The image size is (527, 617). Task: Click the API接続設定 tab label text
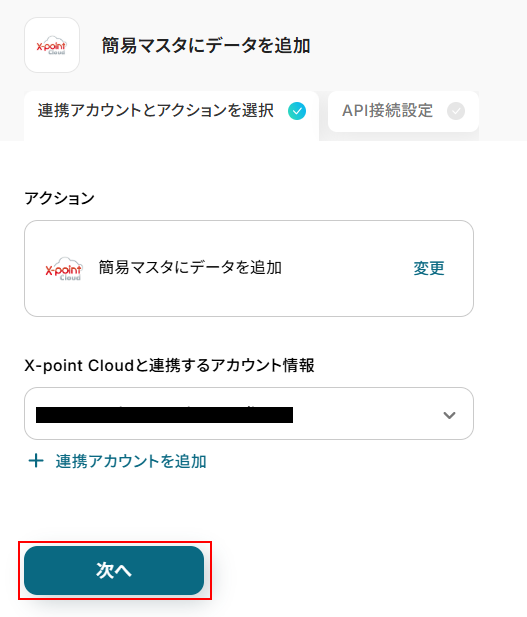388,111
